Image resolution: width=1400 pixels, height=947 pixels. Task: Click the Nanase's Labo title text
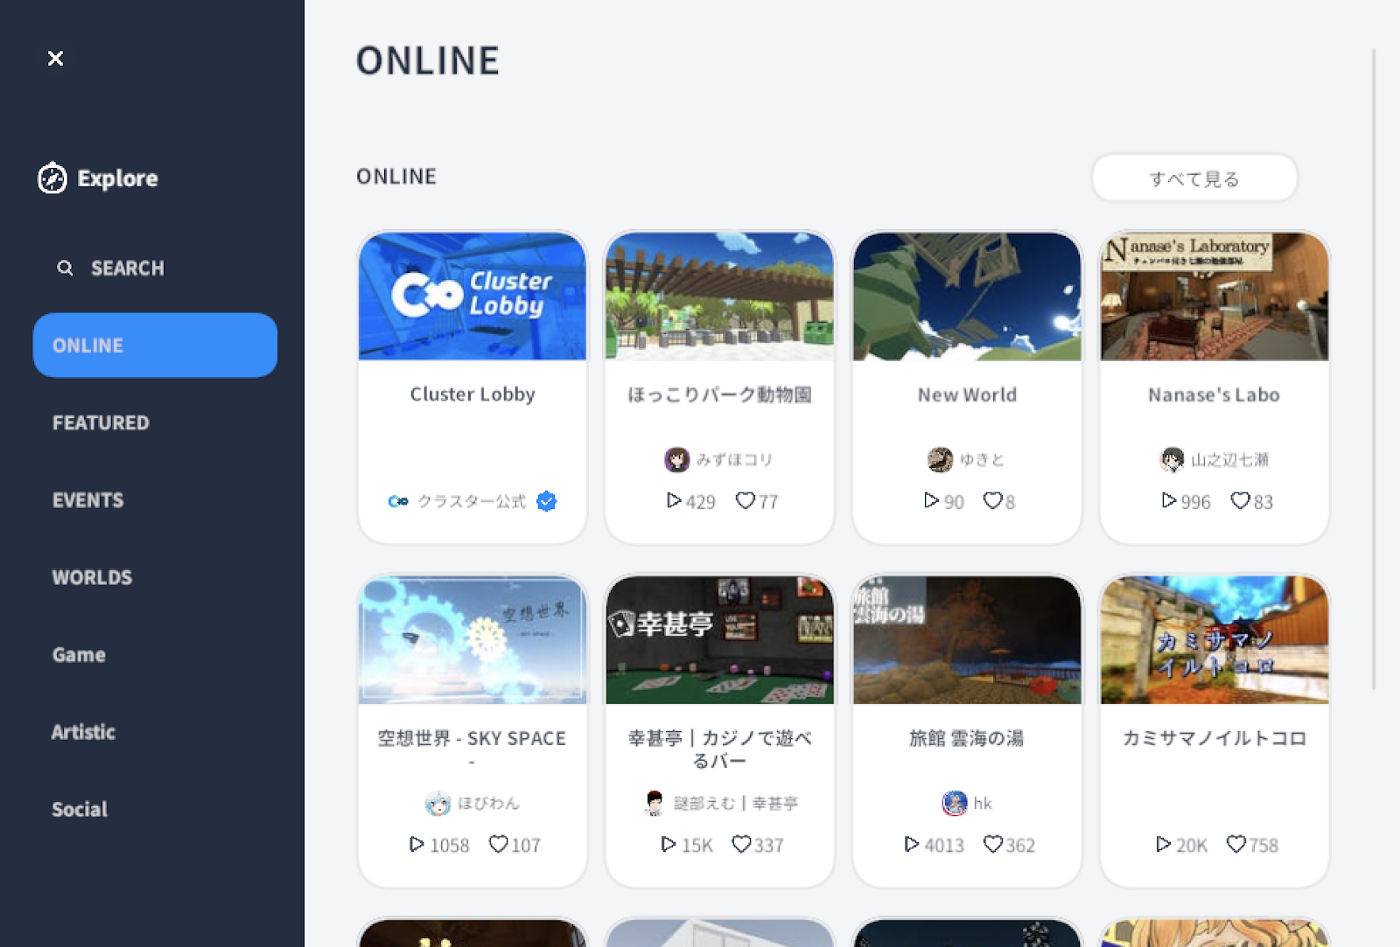pyautogui.click(x=1214, y=395)
